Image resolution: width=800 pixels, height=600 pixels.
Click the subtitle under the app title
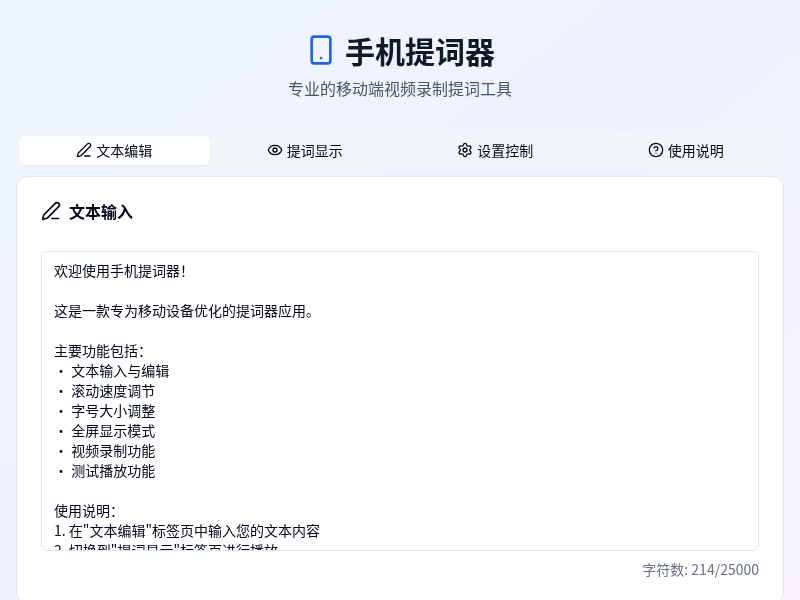coord(400,88)
